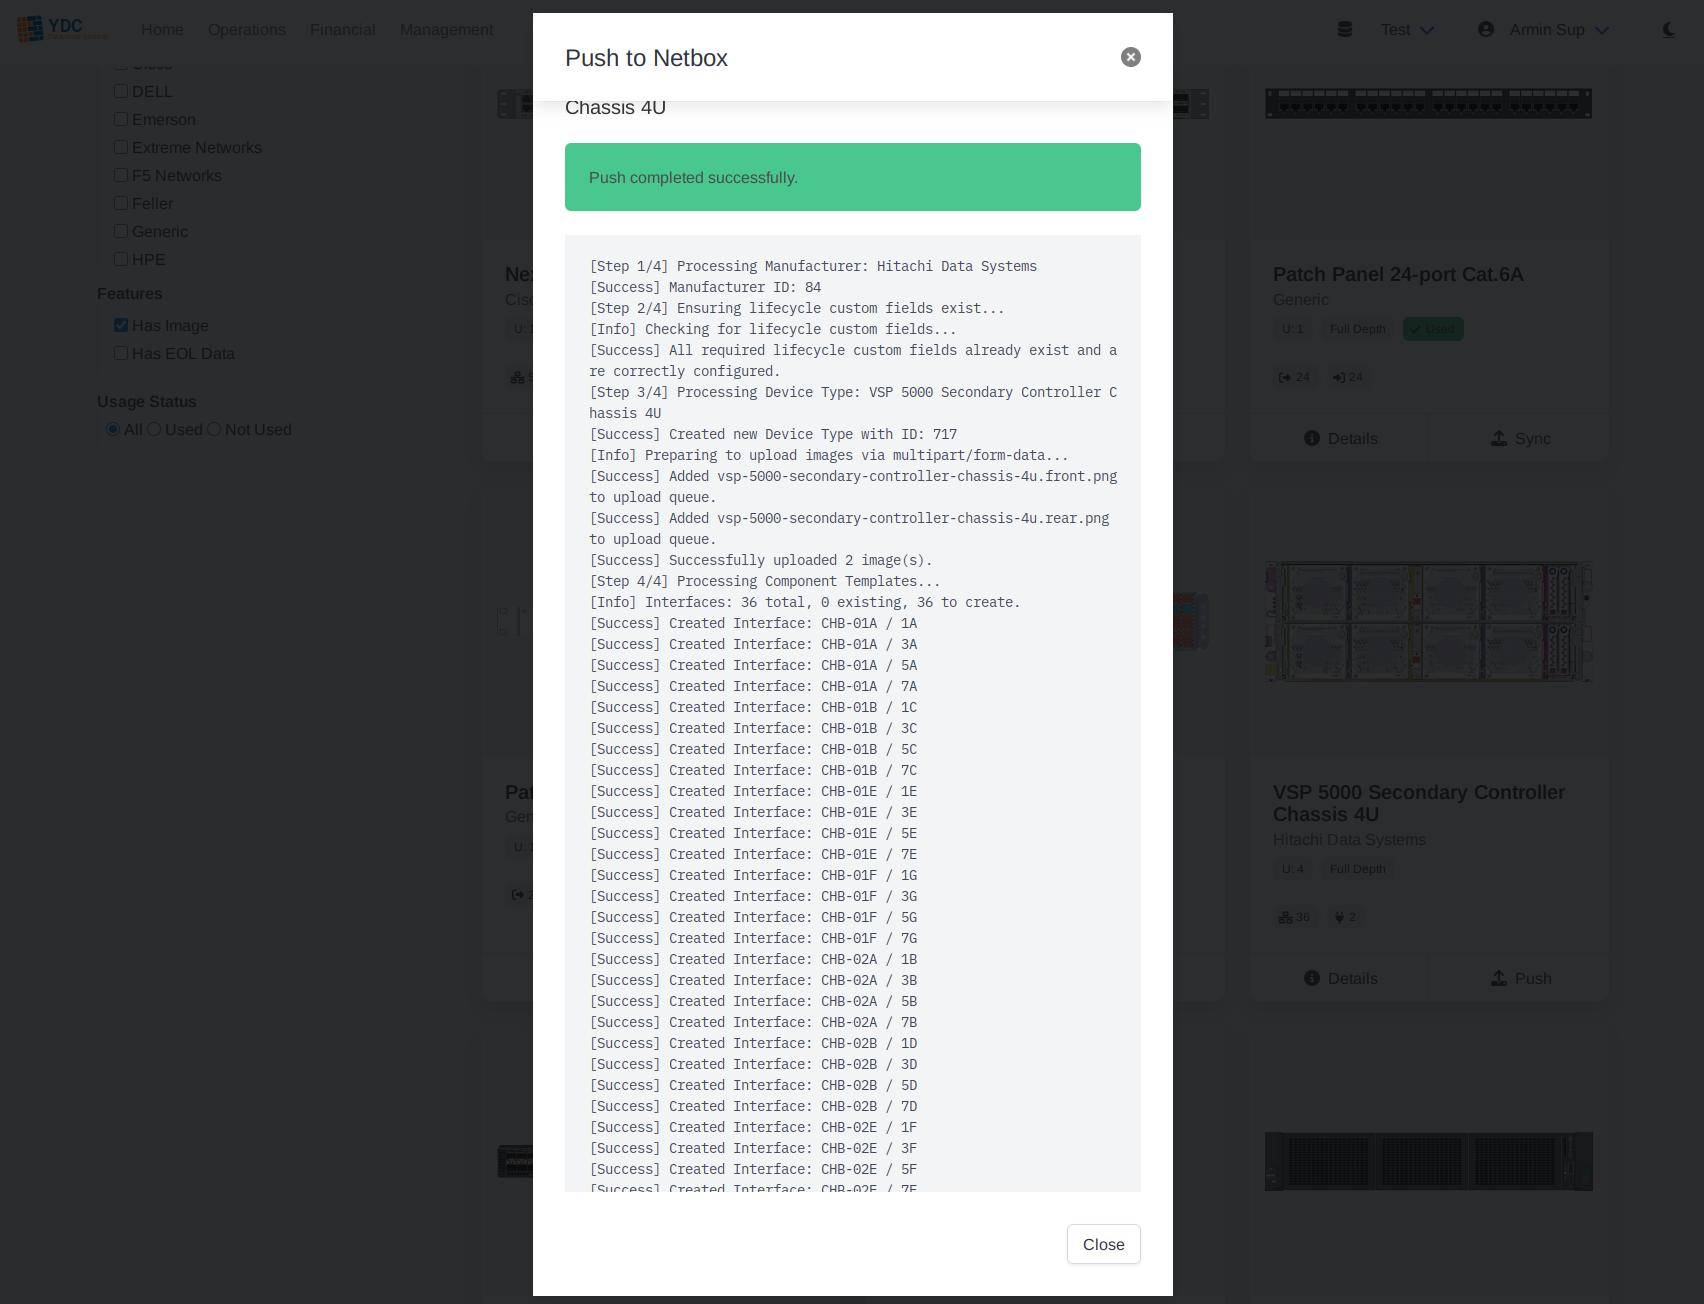Select the Used usage status radio

(154, 429)
